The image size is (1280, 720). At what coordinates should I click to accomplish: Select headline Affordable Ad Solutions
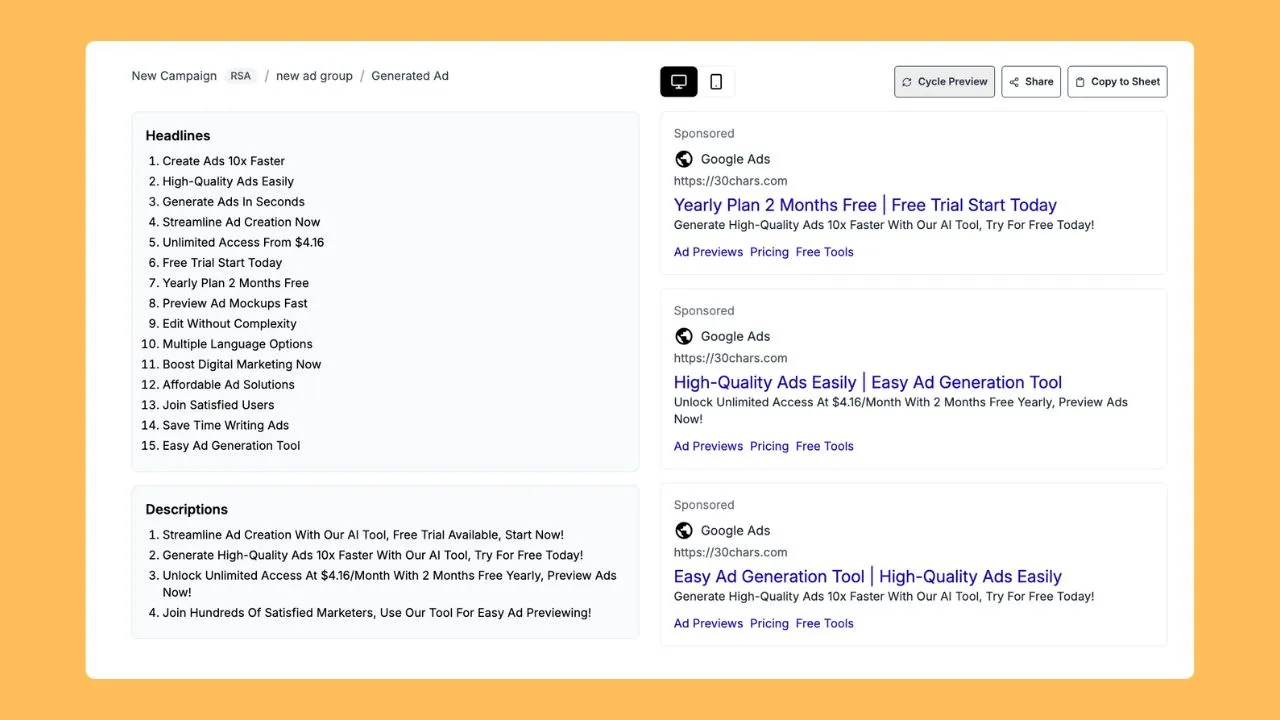(x=229, y=384)
